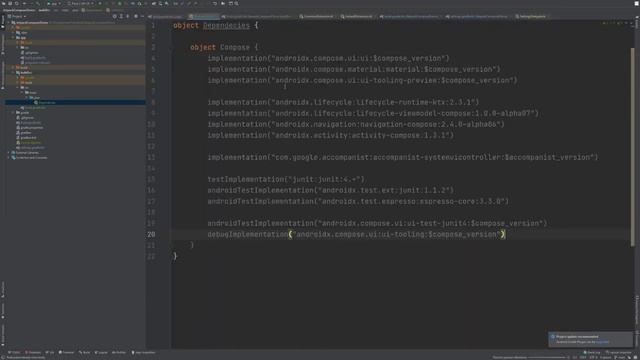Image resolution: width=640 pixels, height=360 pixels.
Task: Open the Project view dropdown in panel header
Action: 17,16
